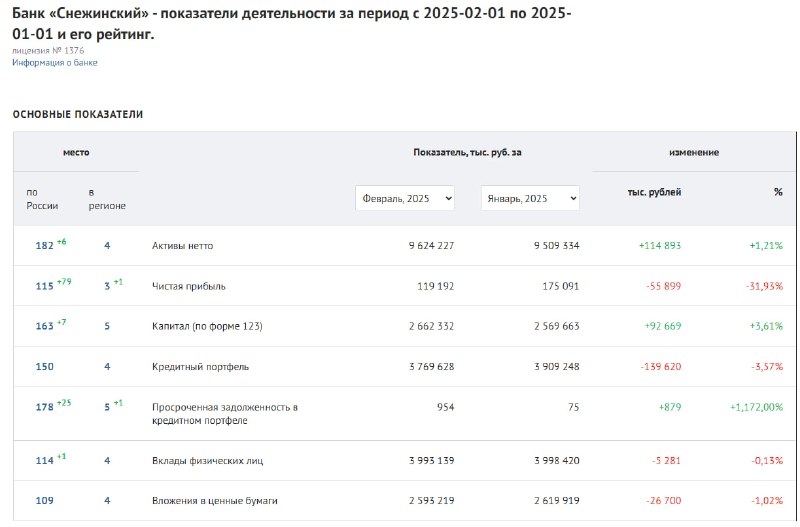Click rank 109 in Вложения в ценные бумаги row
The height and width of the screenshot is (527, 800).
[44, 500]
